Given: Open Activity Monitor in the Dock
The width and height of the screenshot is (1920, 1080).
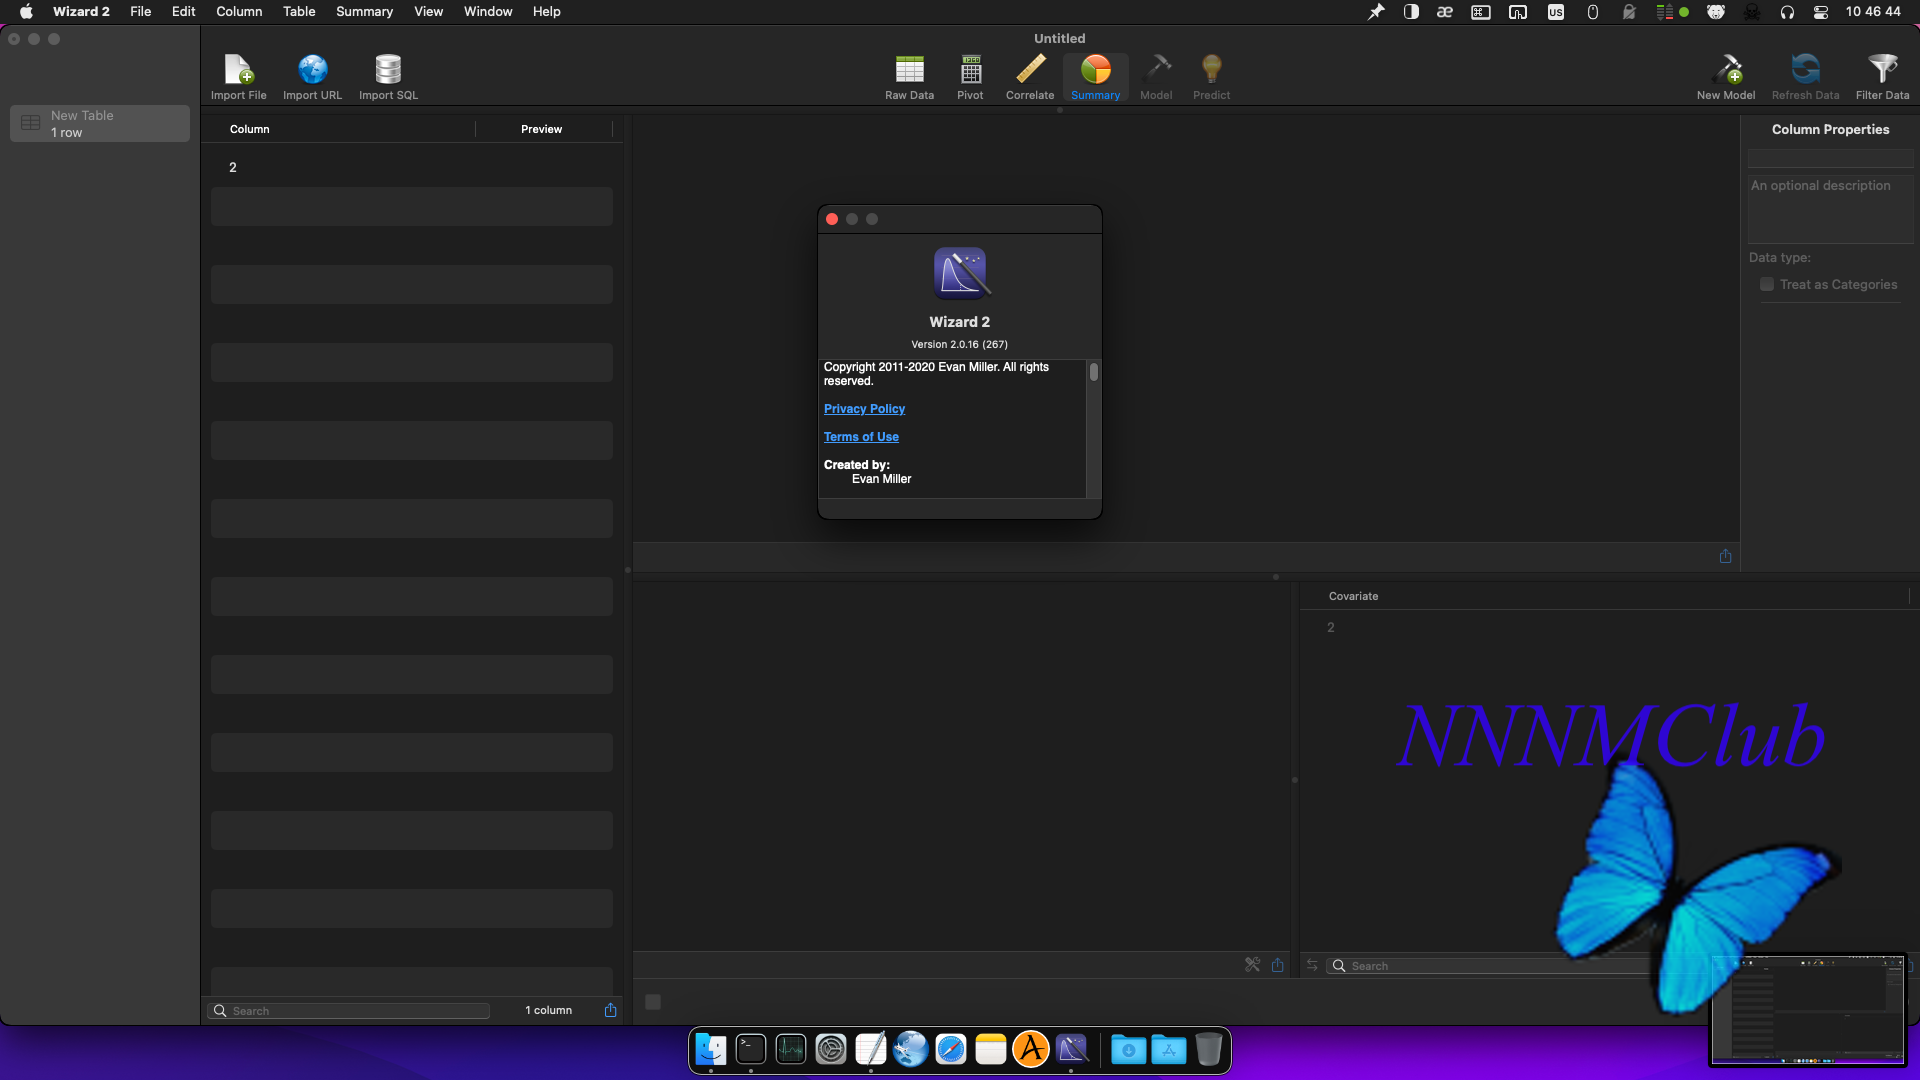Looking at the screenshot, I should tap(791, 1049).
